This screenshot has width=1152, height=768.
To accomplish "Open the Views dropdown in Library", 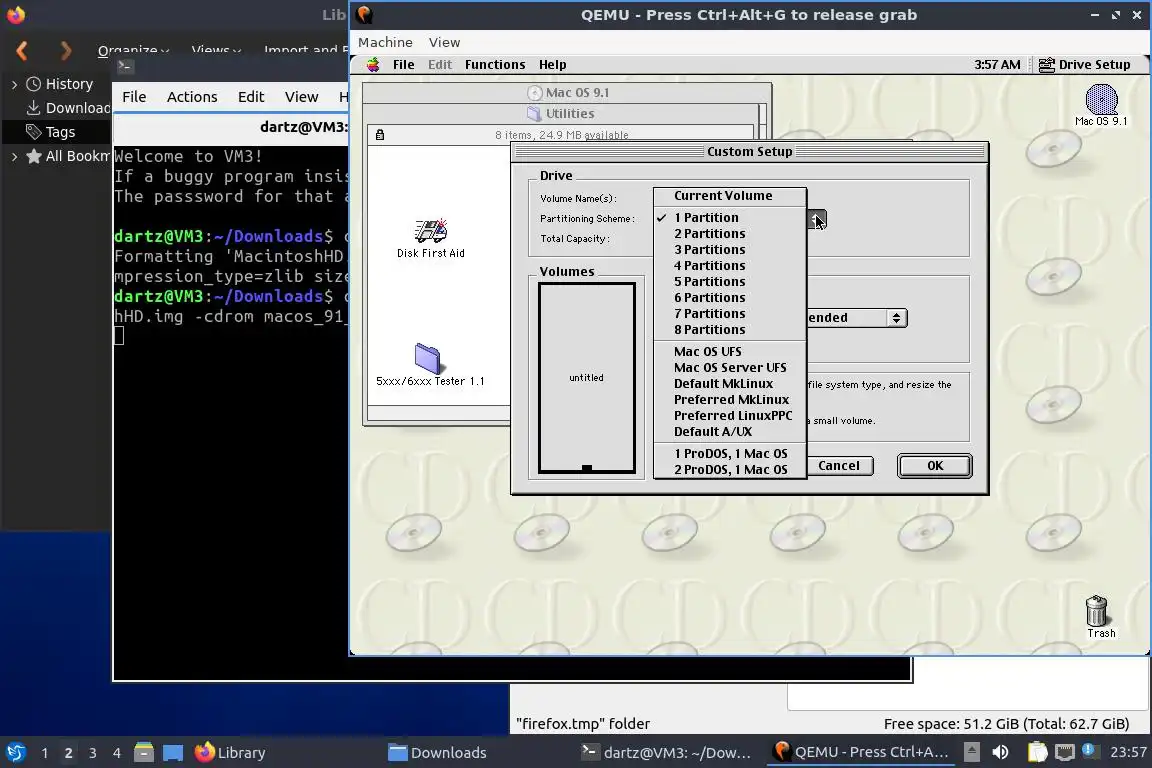I will (217, 50).
